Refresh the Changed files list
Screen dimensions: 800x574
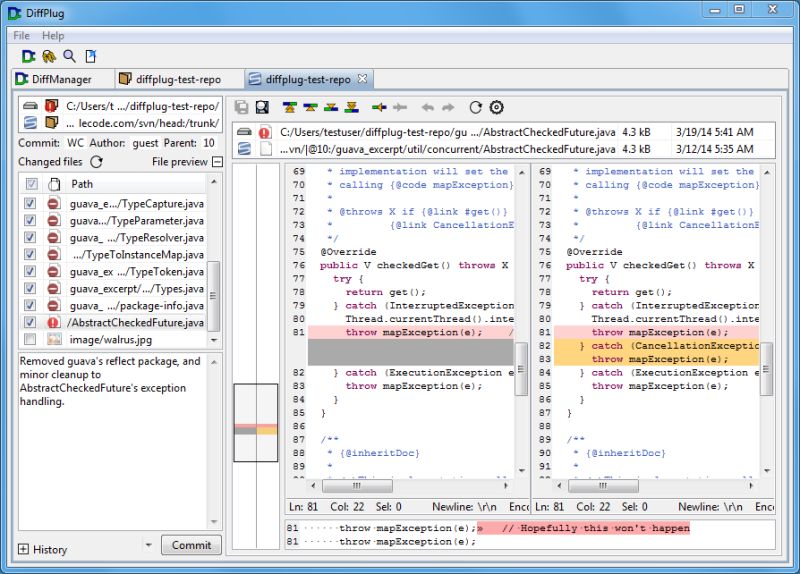click(96, 162)
